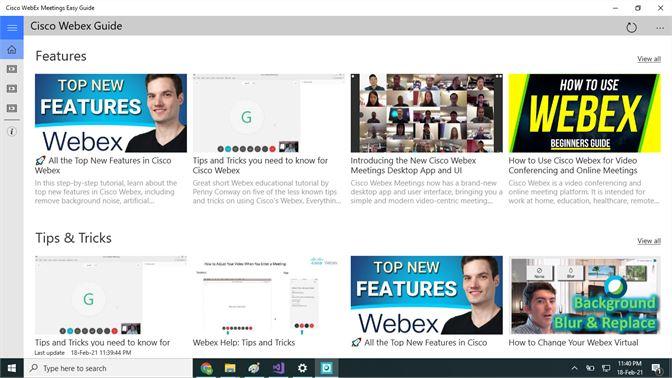
Task: Open the About info sidebar icon
Action: [12, 132]
